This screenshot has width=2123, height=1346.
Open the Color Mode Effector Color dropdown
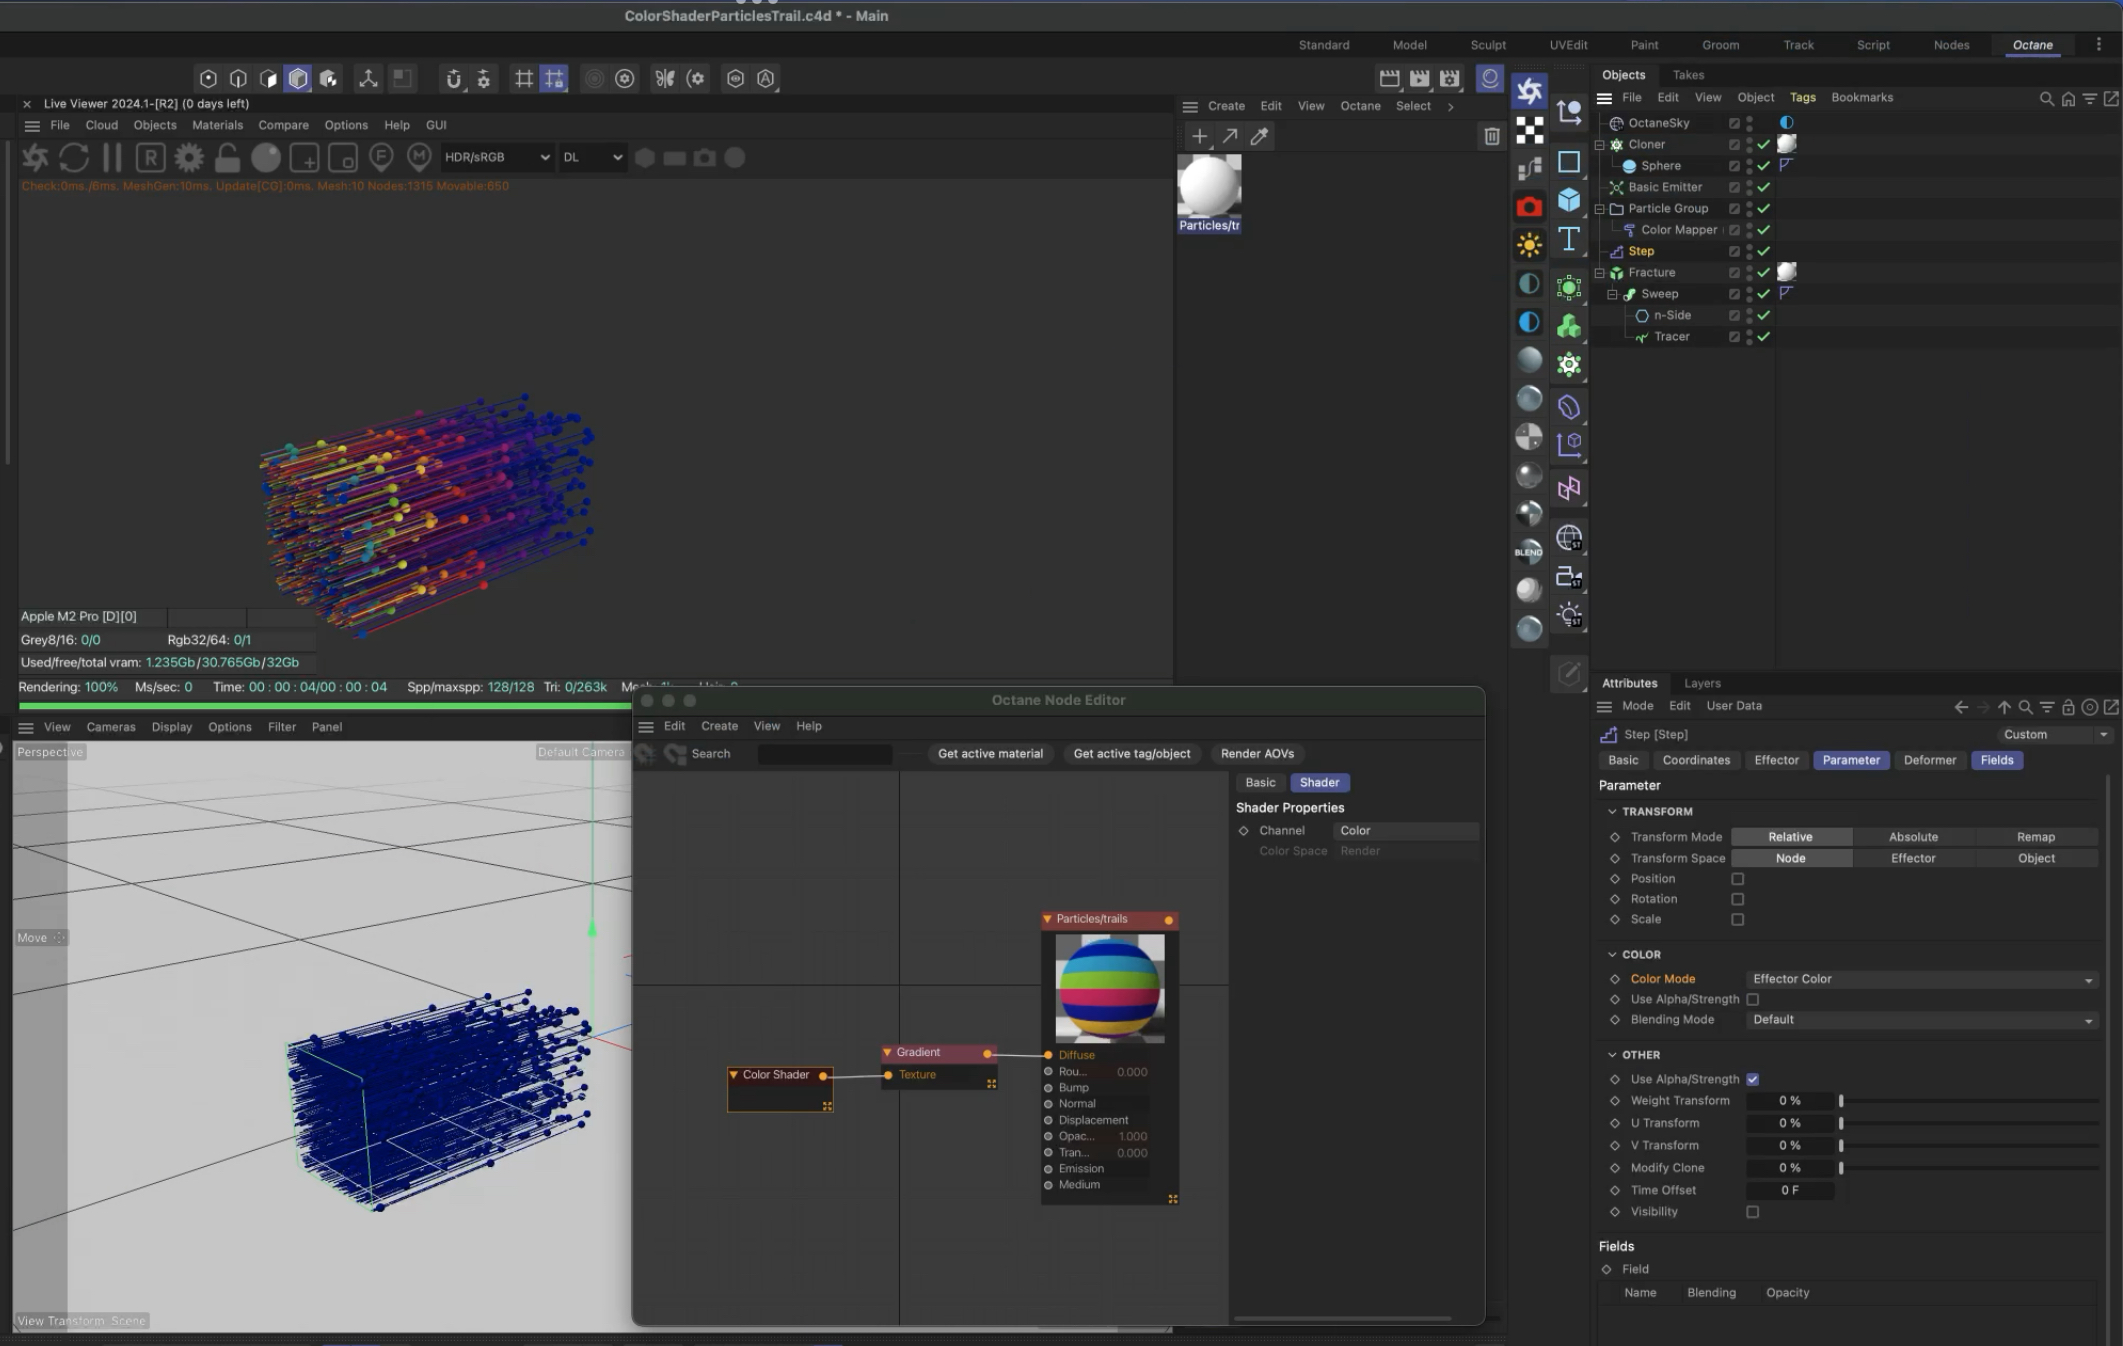[x=1919, y=979]
